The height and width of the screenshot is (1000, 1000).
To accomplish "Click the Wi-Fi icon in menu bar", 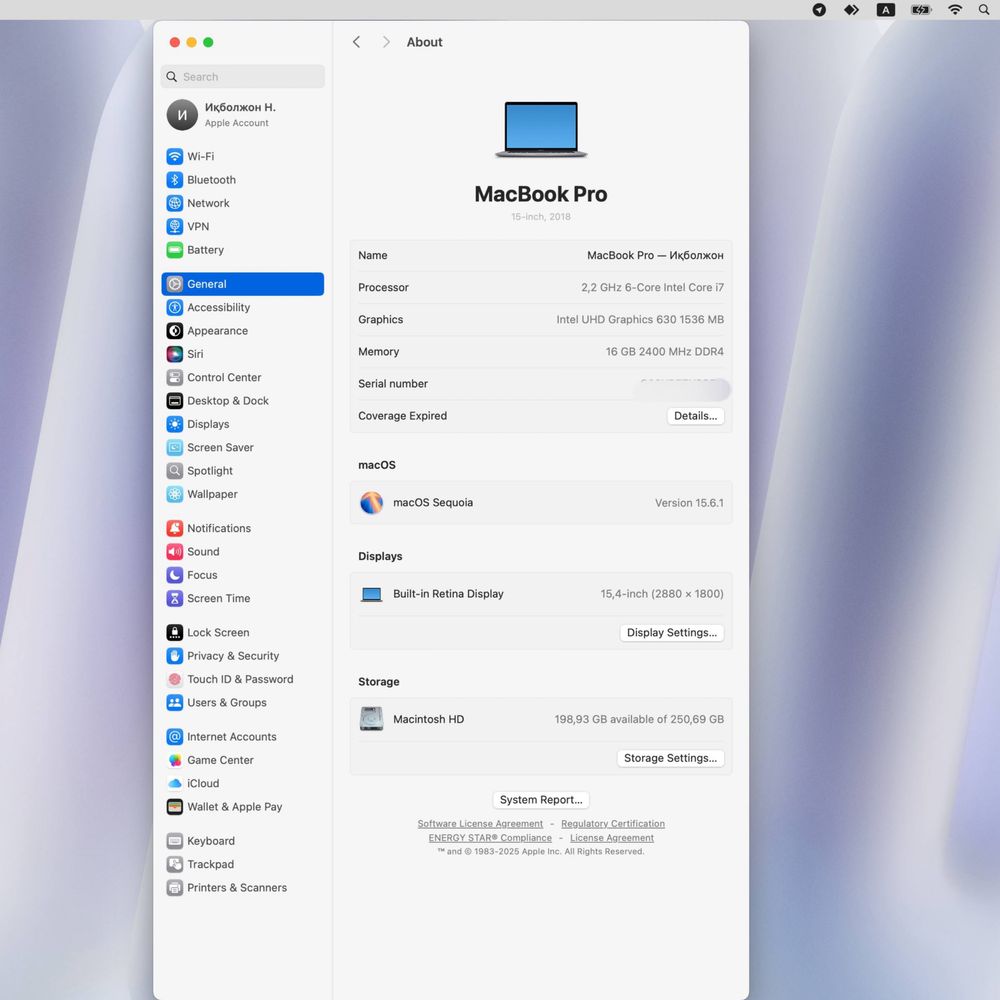I will [955, 10].
